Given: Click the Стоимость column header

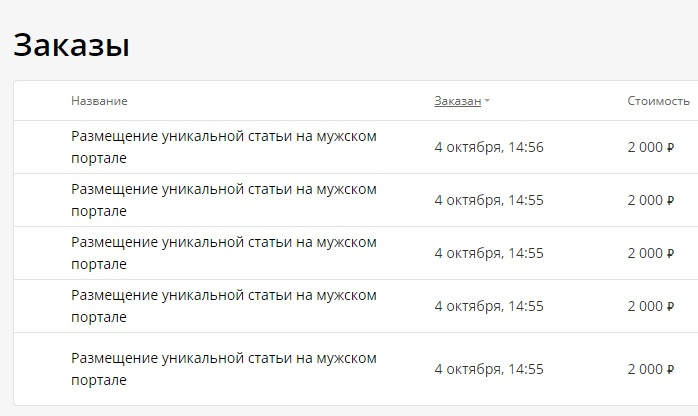Looking at the screenshot, I should 658,101.
